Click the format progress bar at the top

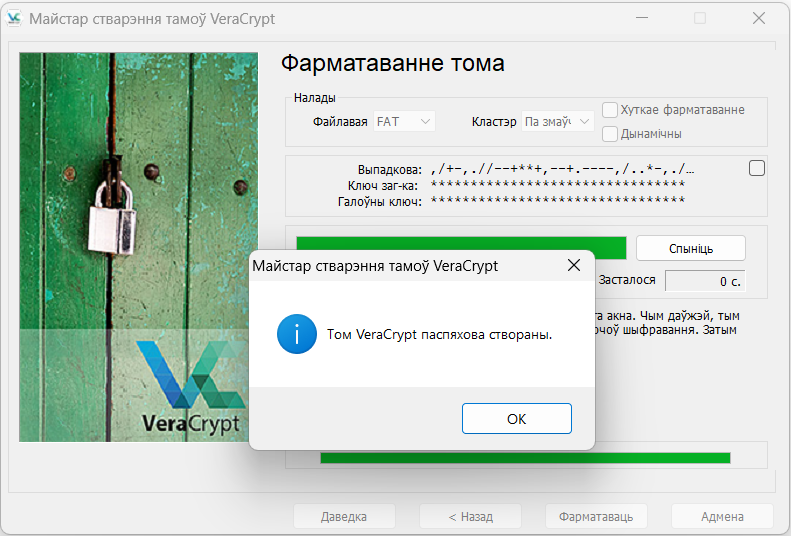[x=461, y=244]
